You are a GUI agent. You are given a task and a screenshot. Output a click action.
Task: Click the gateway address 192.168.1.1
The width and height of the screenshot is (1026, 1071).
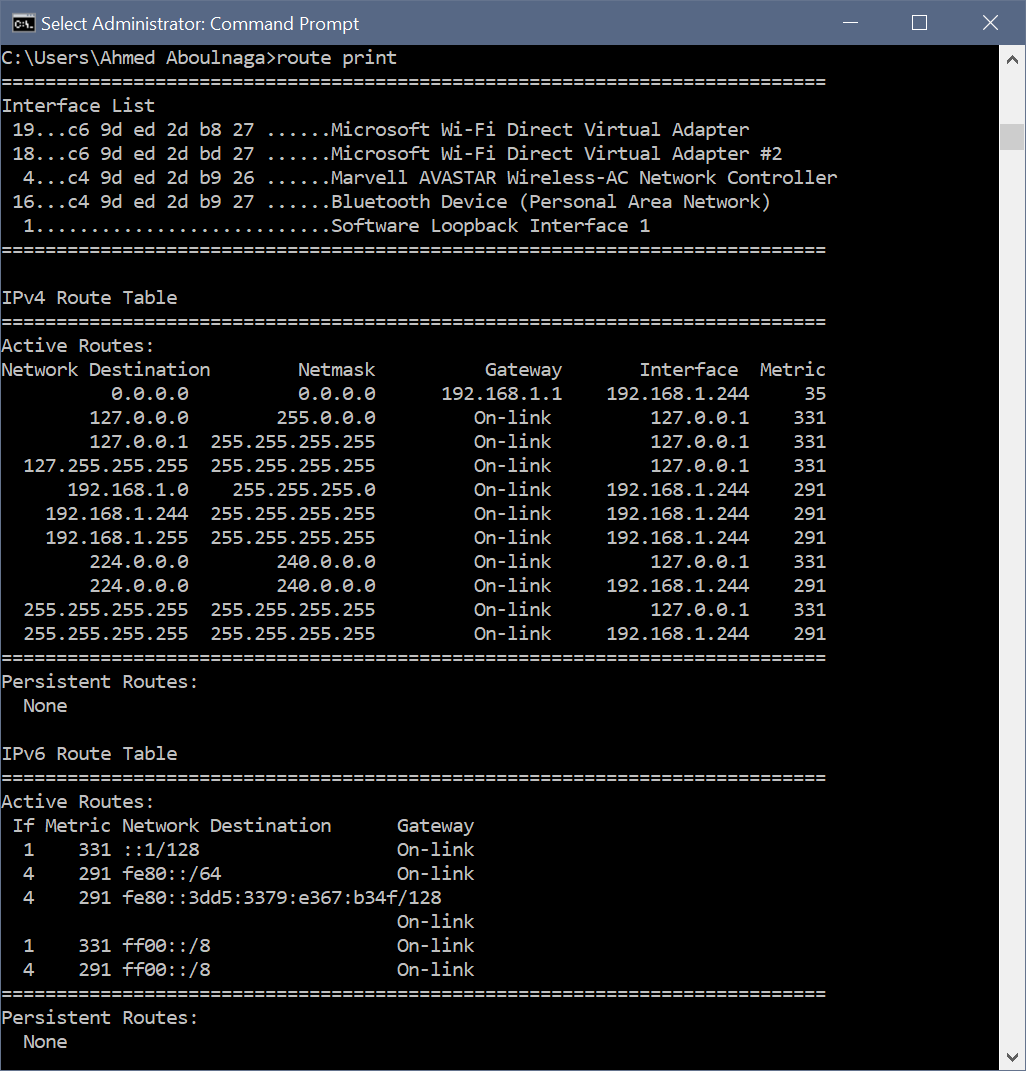(502, 394)
